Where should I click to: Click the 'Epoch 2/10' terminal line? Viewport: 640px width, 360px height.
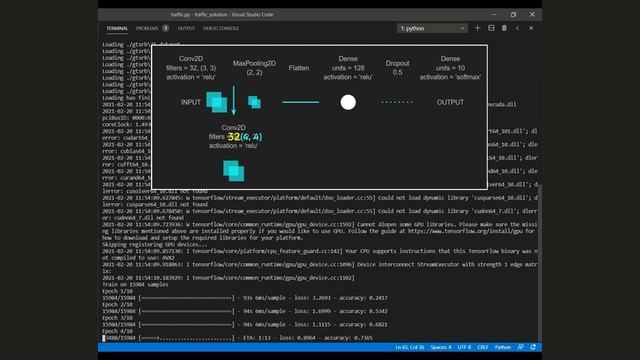pyautogui.click(x=117, y=304)
